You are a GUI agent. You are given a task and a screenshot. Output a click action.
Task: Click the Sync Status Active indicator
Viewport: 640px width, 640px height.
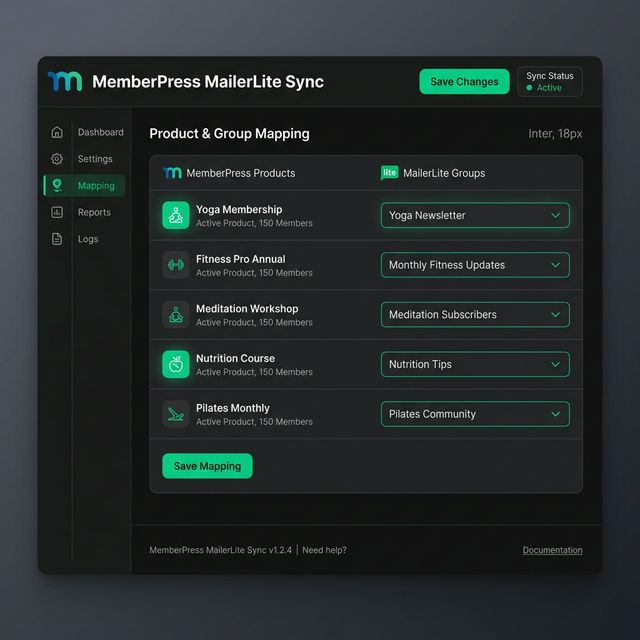(x=550, y=82)
